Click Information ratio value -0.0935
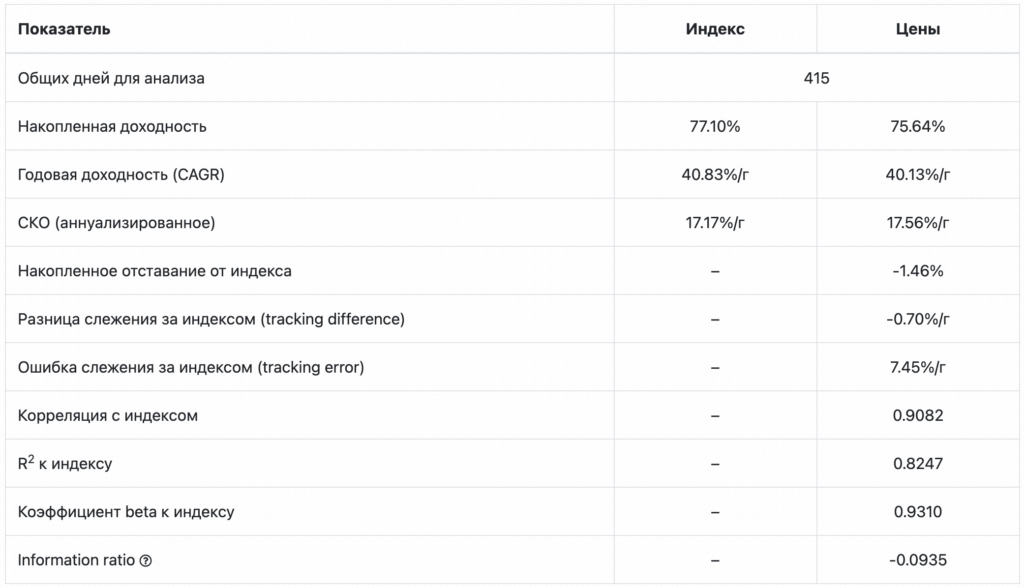The image size is (1024, 588). tap(918, 561)
